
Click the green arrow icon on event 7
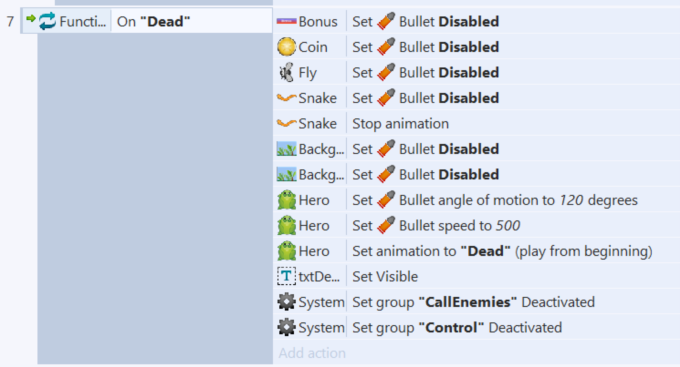[30, 18]
